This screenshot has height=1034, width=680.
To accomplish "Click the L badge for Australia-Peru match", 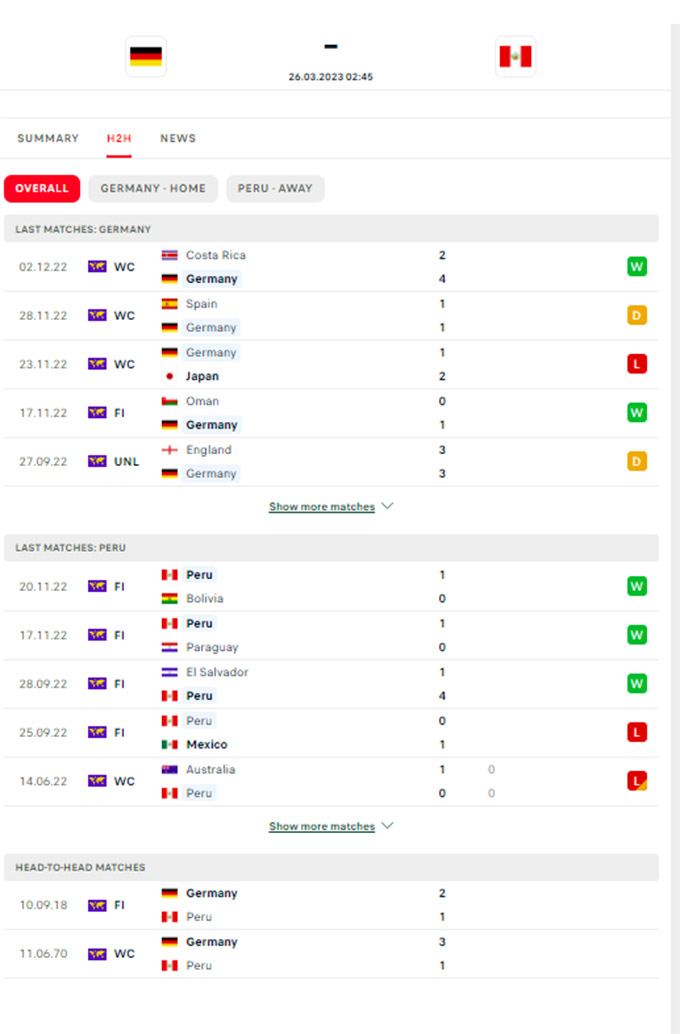I will pos(636,781).
